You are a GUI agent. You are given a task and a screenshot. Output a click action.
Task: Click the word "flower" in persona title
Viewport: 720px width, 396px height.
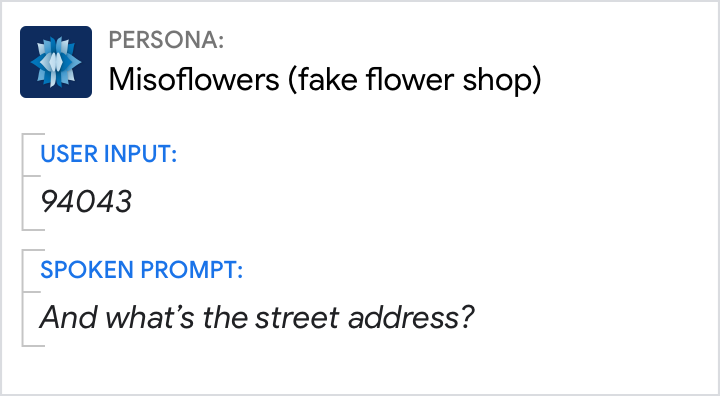(x=410, y=79)
